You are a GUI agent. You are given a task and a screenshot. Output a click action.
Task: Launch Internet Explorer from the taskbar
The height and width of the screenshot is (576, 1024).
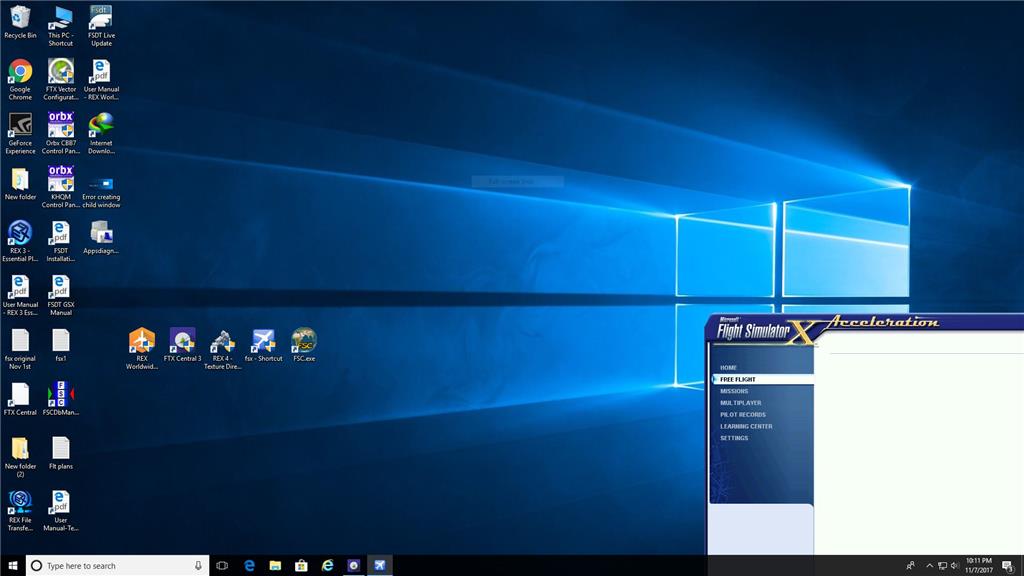[x=327, y=566]
